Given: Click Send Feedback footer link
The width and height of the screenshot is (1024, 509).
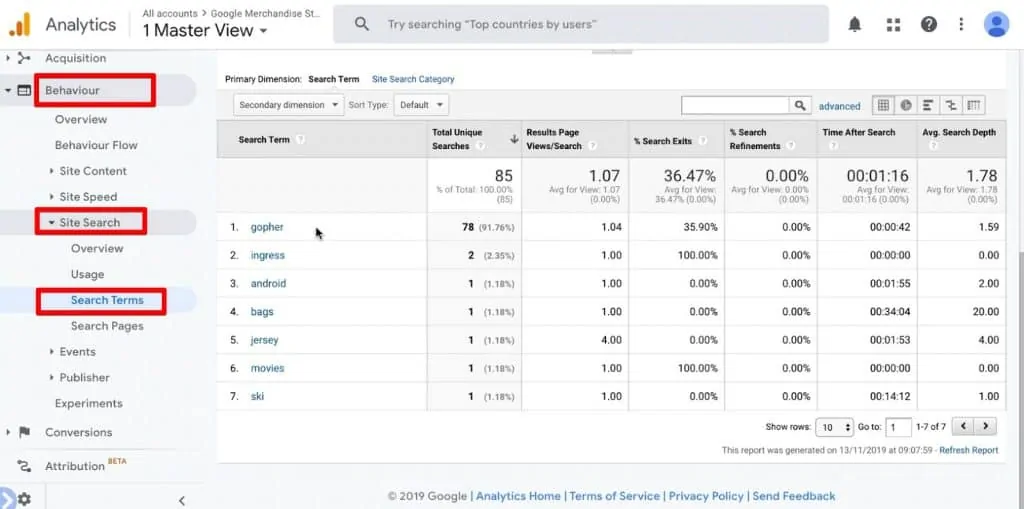Looking at the screenshot, I should tap(793, 496).
